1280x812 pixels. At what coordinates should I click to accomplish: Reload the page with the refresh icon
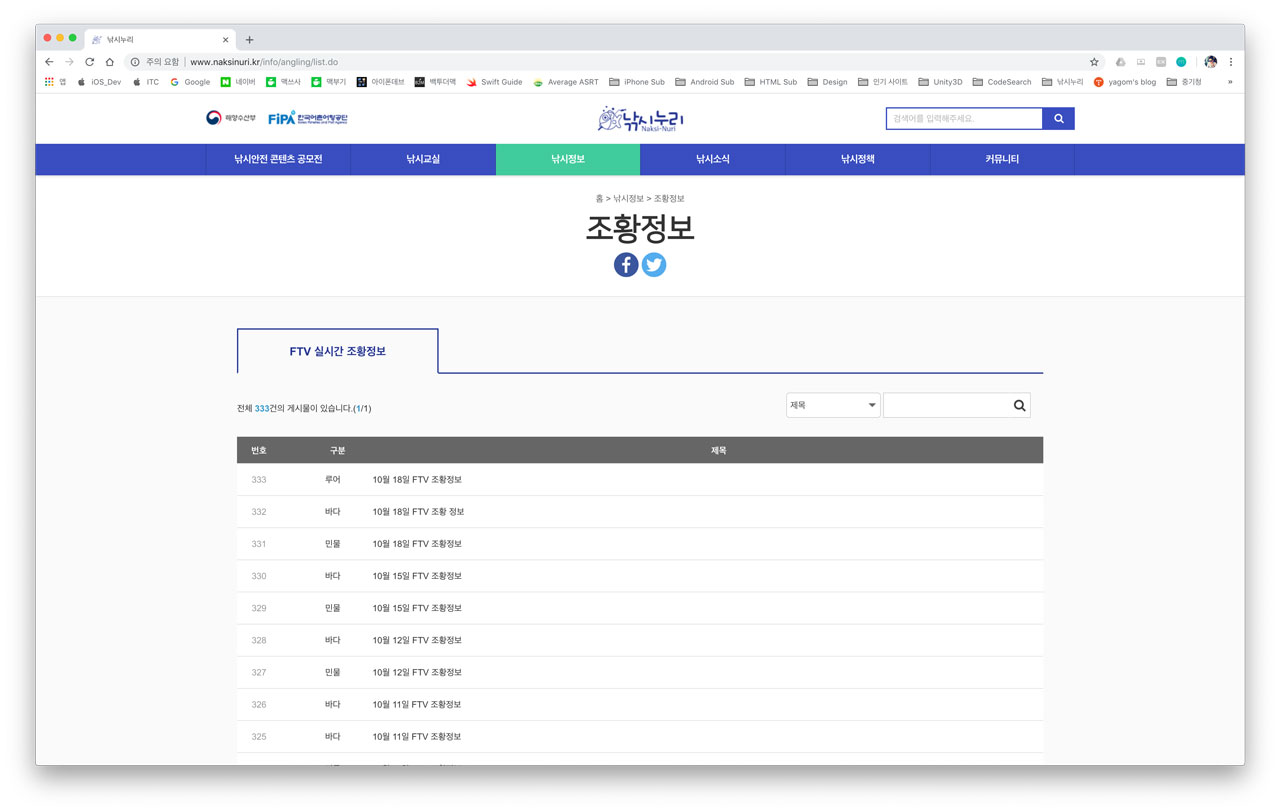point(89,62)
